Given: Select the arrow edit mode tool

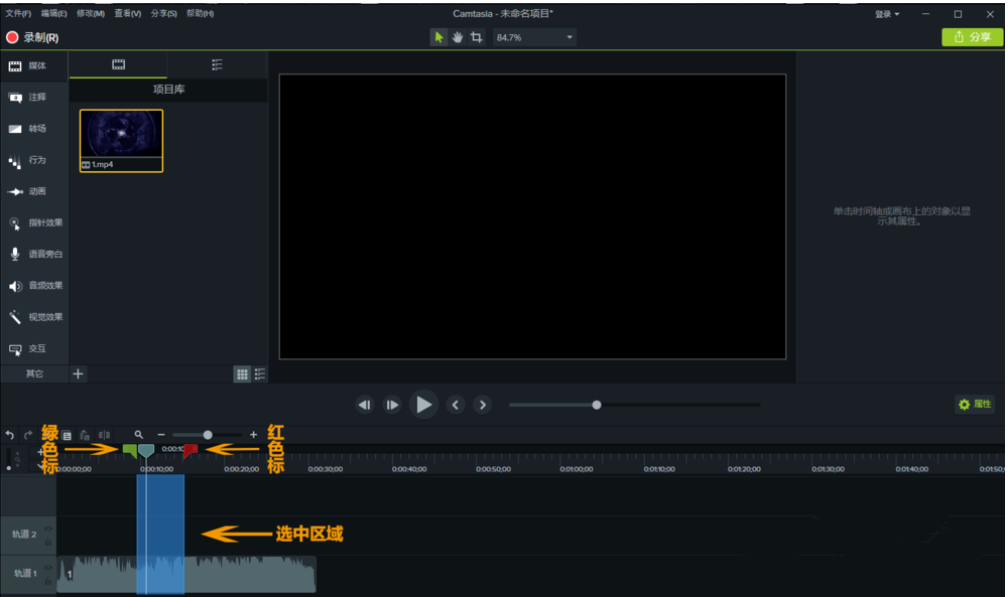Looking at the screenshot, I should pyautogui.click(x=438, y=37).
